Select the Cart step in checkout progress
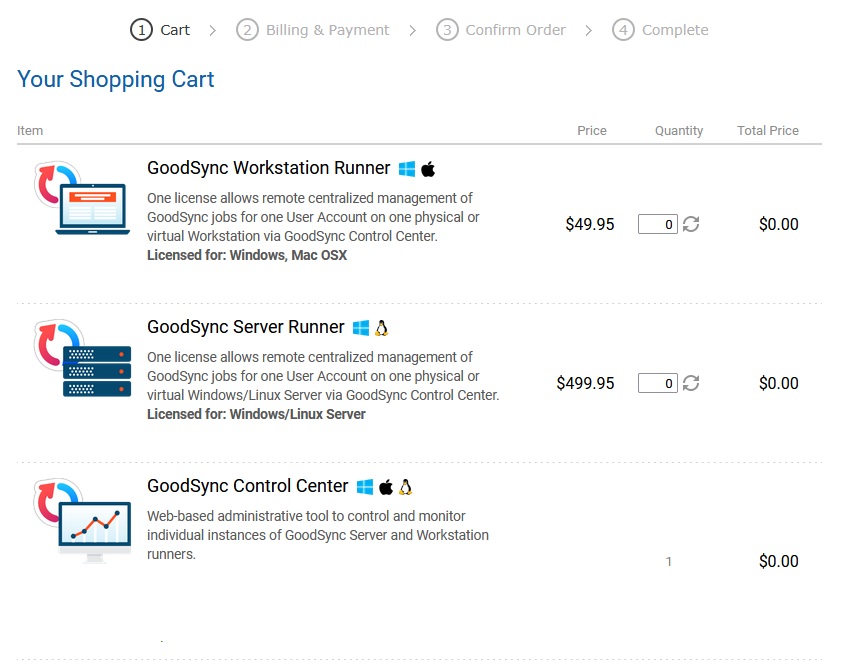 (x=160, y=30)
